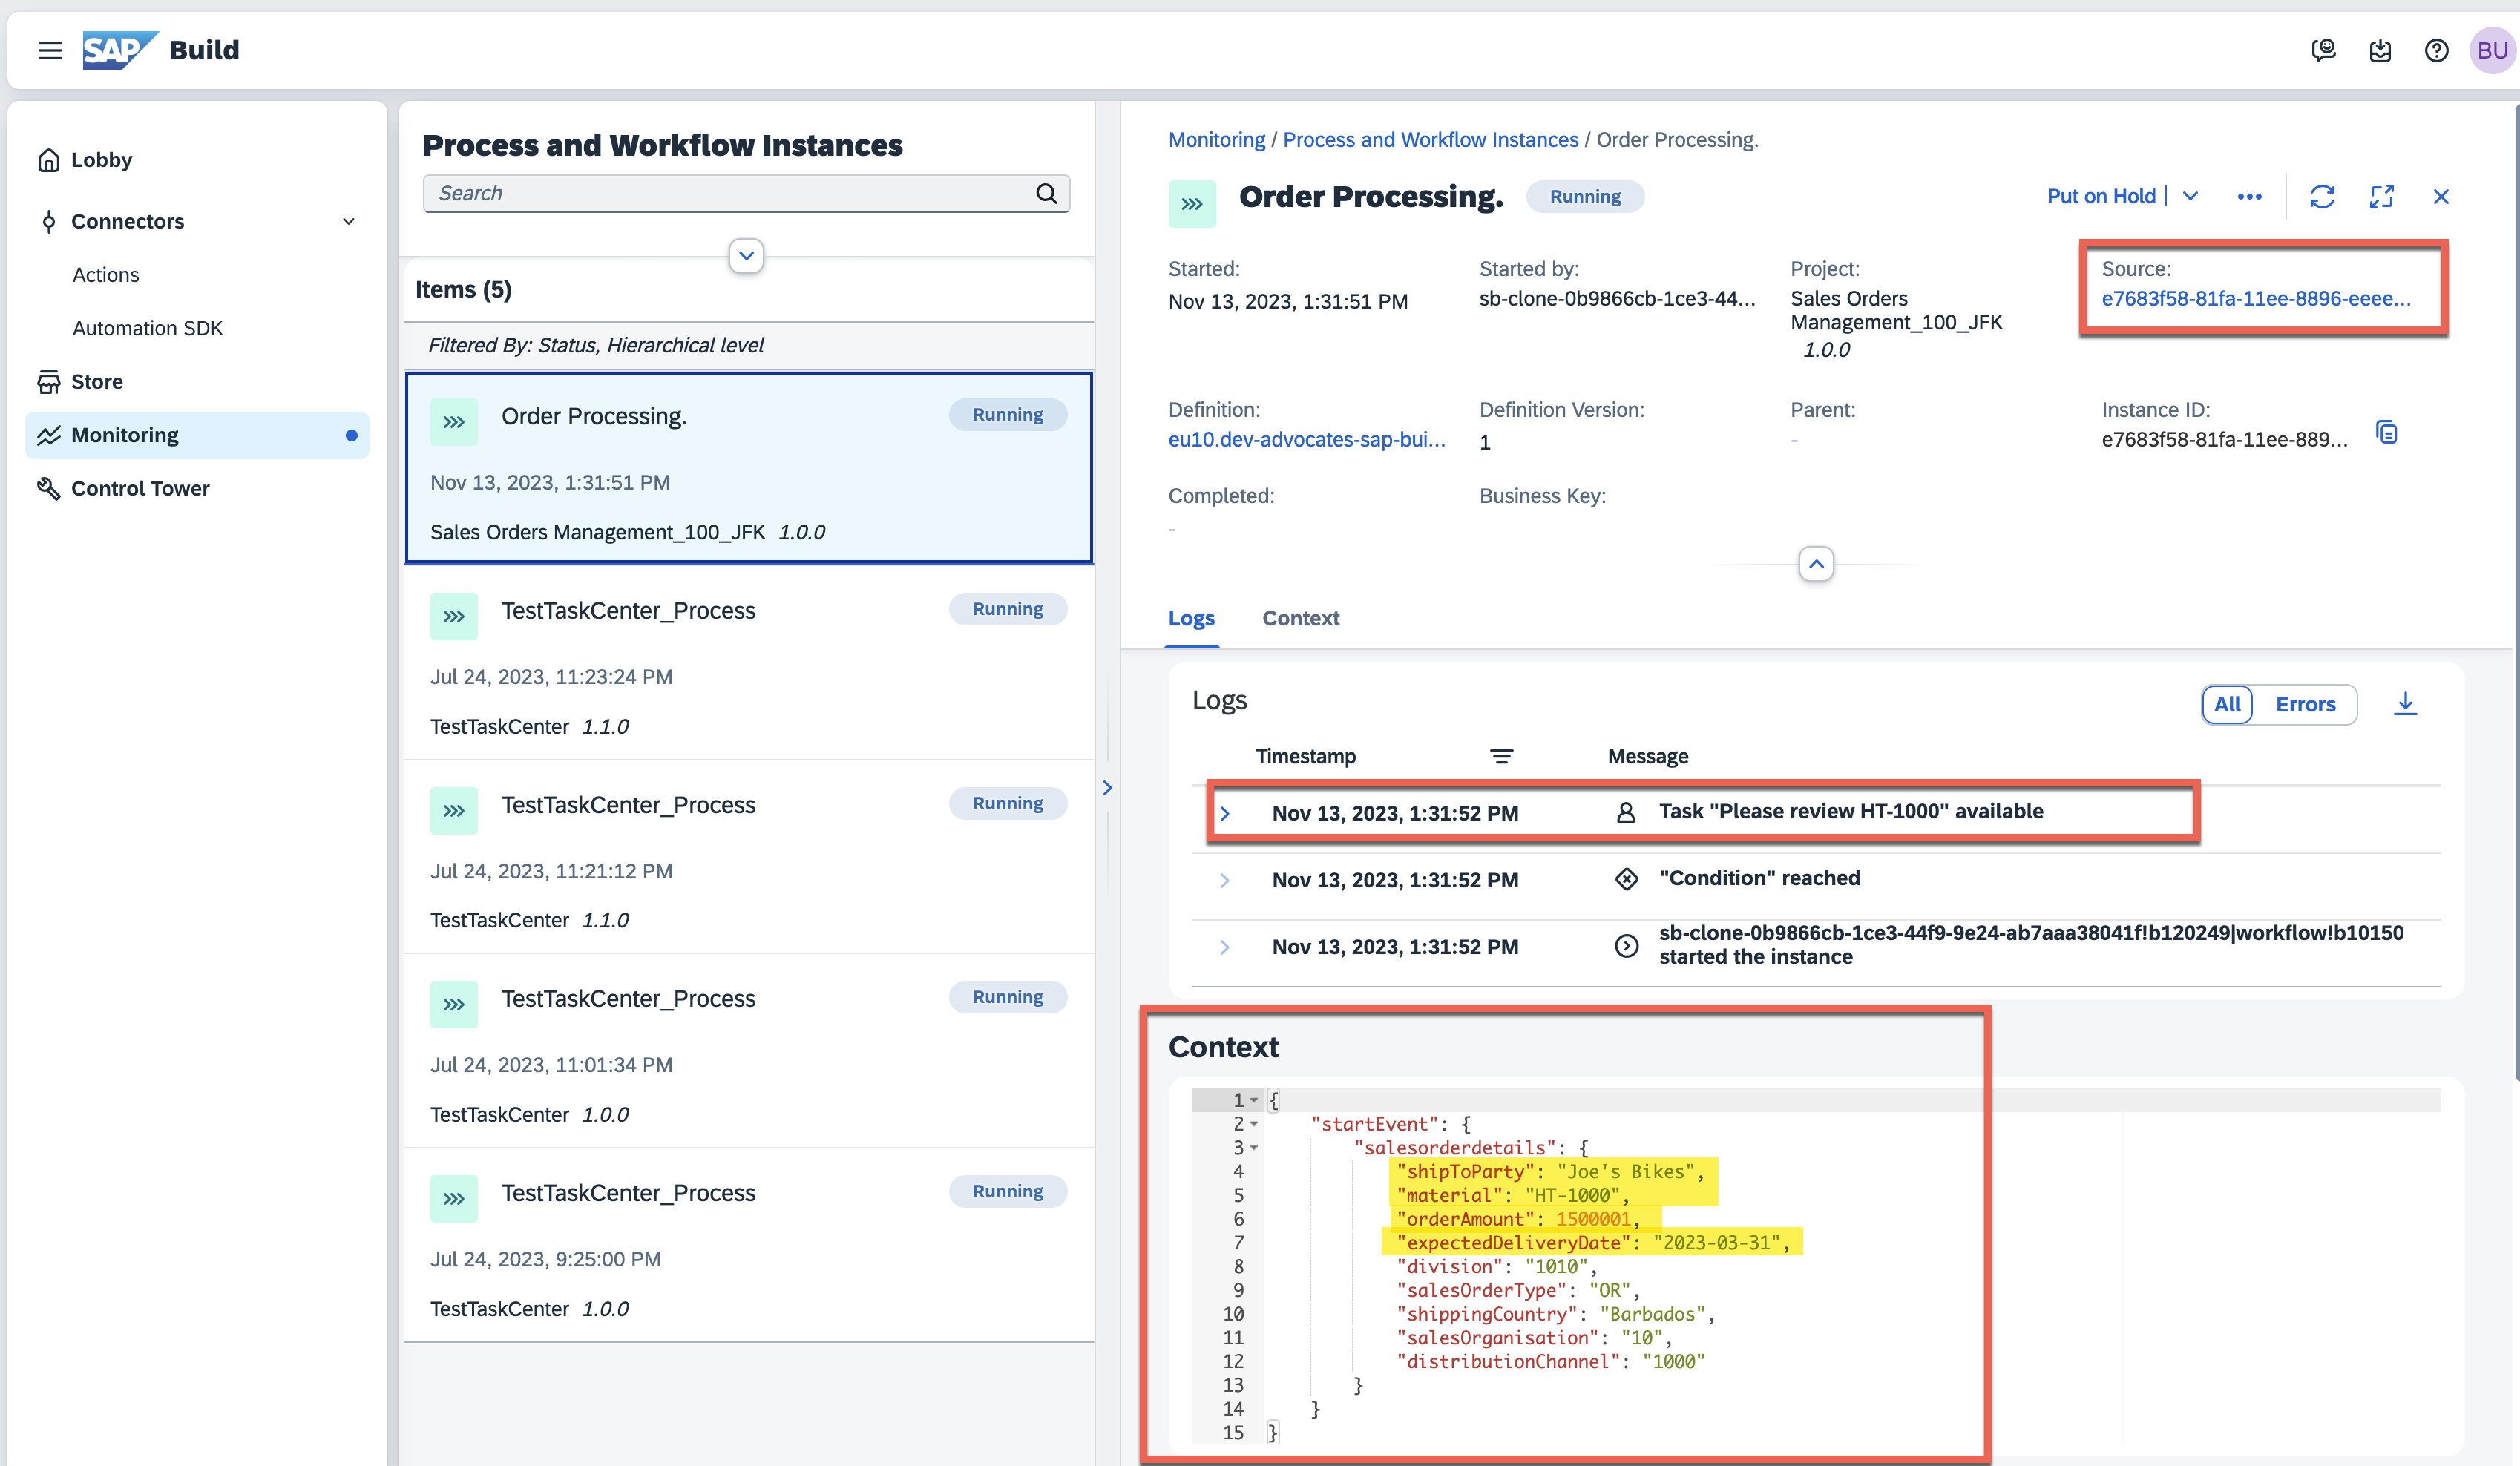Download the logs

(x=2405, y=704)
